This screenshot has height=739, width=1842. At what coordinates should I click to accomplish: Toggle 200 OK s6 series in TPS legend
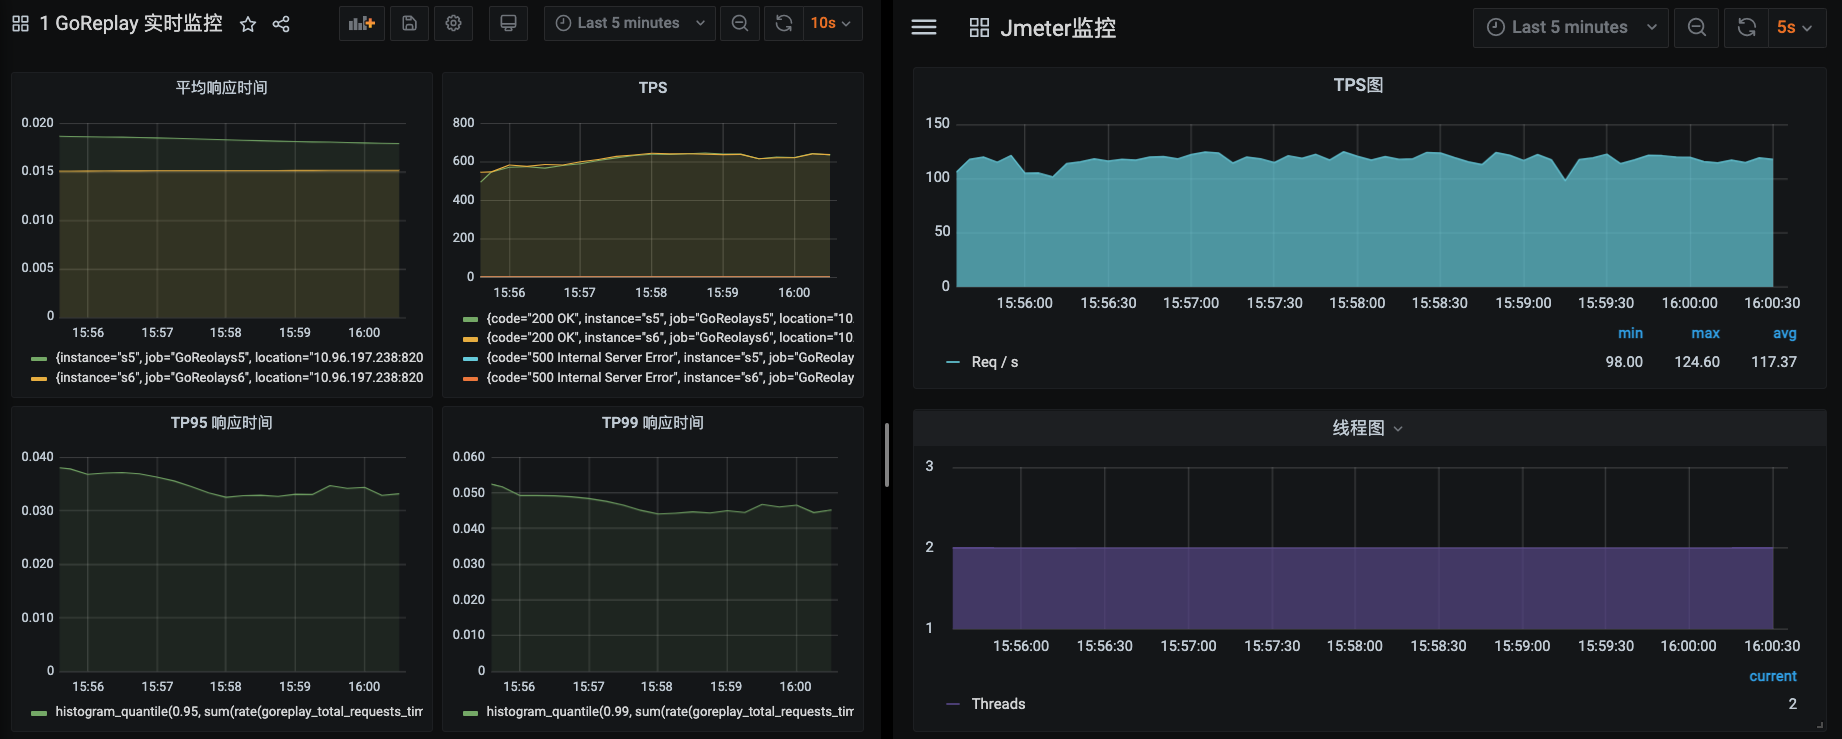[x=670, y=338]
